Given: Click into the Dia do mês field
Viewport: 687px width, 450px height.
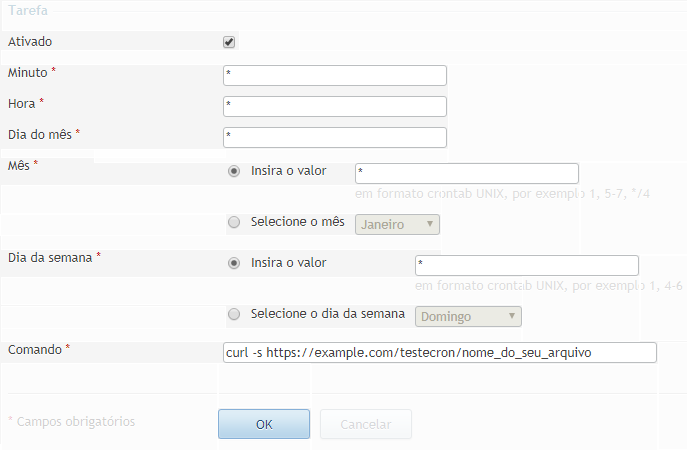Looking at the screenshot, I should [335, 138].
